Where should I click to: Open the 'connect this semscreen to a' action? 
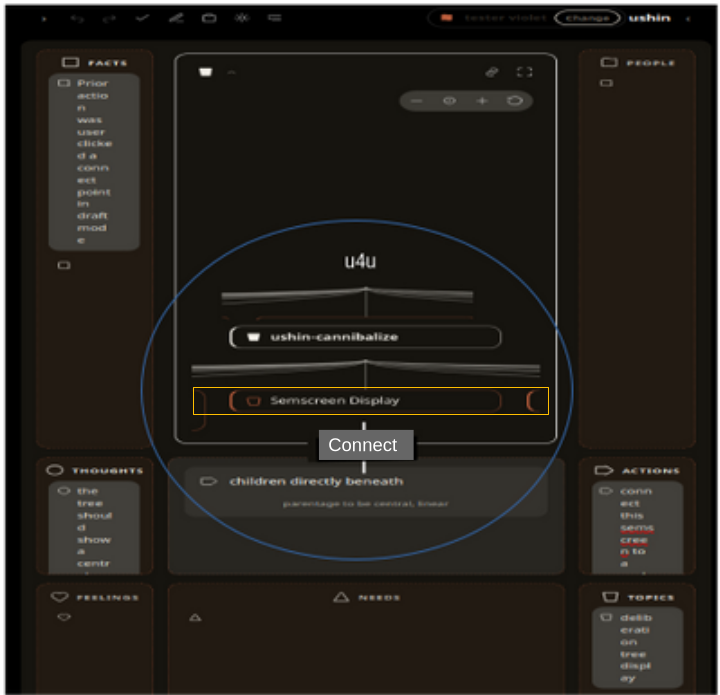point(637,527)
